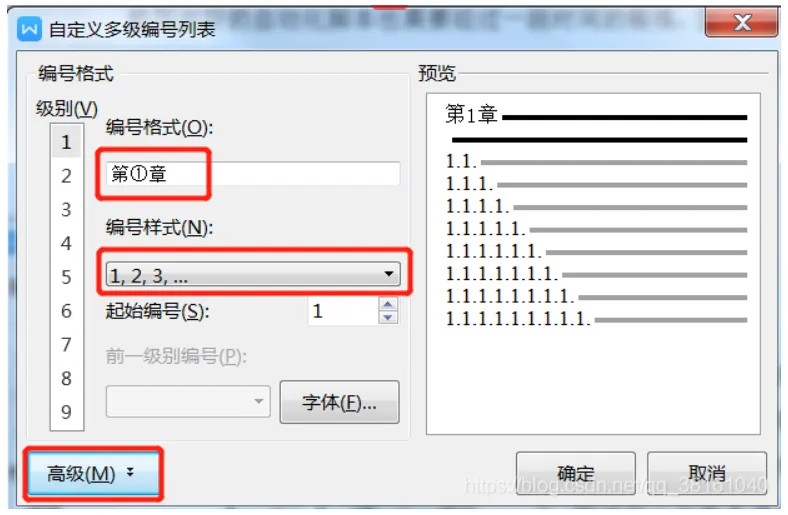
Task: Increase 起始编号 with the up arrow
Action: coord(388,304)
